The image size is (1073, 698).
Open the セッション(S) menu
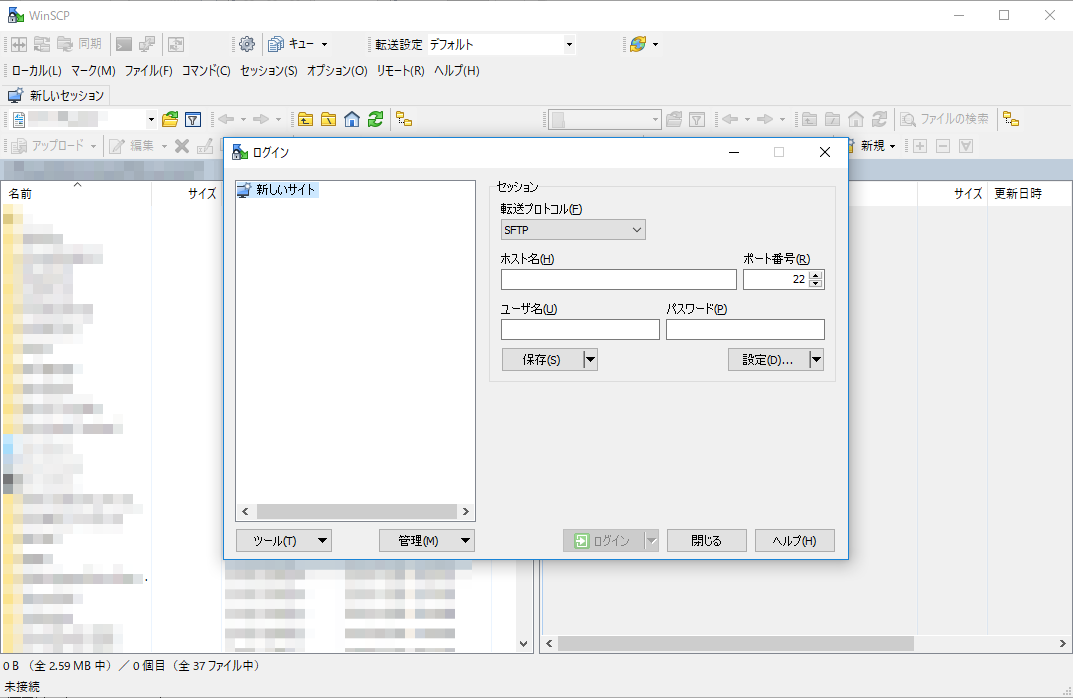(x=269, y=70)
